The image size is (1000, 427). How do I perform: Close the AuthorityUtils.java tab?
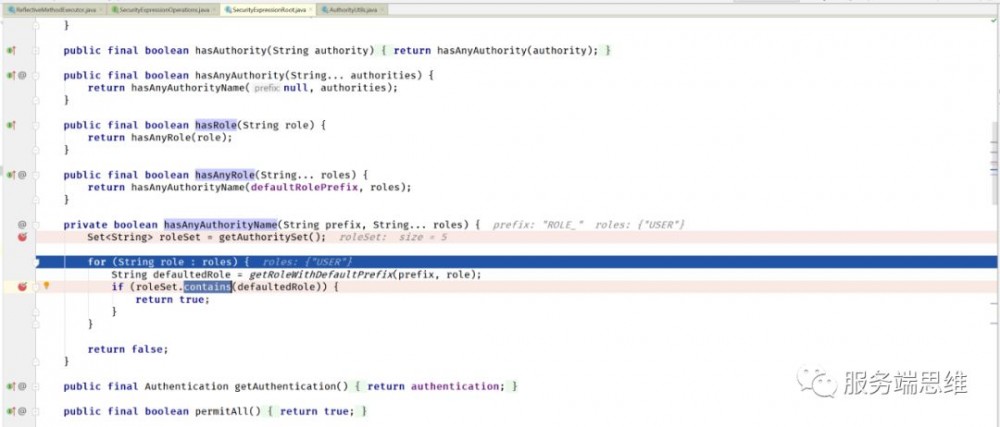[381, 10]
